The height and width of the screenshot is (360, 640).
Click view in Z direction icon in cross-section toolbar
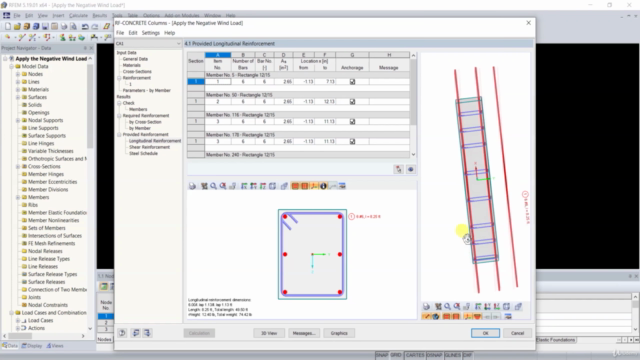pyautogui.click(x=263, y=186)
